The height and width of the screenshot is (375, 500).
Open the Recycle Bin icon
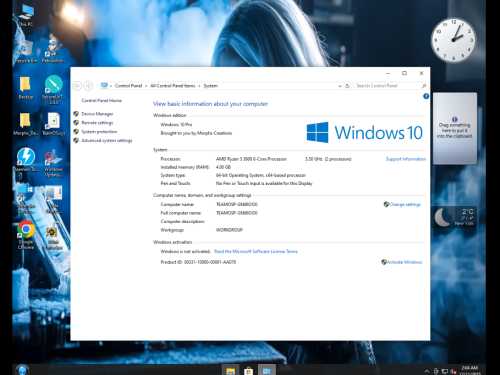(26, 52)
